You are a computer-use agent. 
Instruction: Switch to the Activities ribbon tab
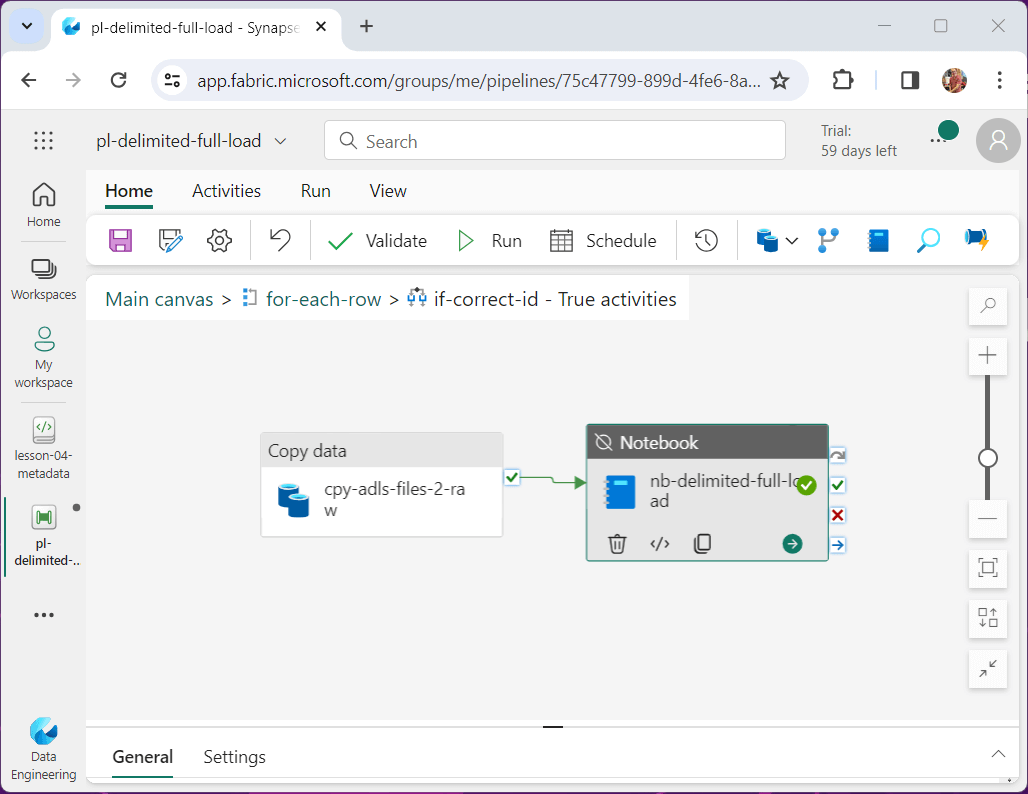tap(226, 191)
